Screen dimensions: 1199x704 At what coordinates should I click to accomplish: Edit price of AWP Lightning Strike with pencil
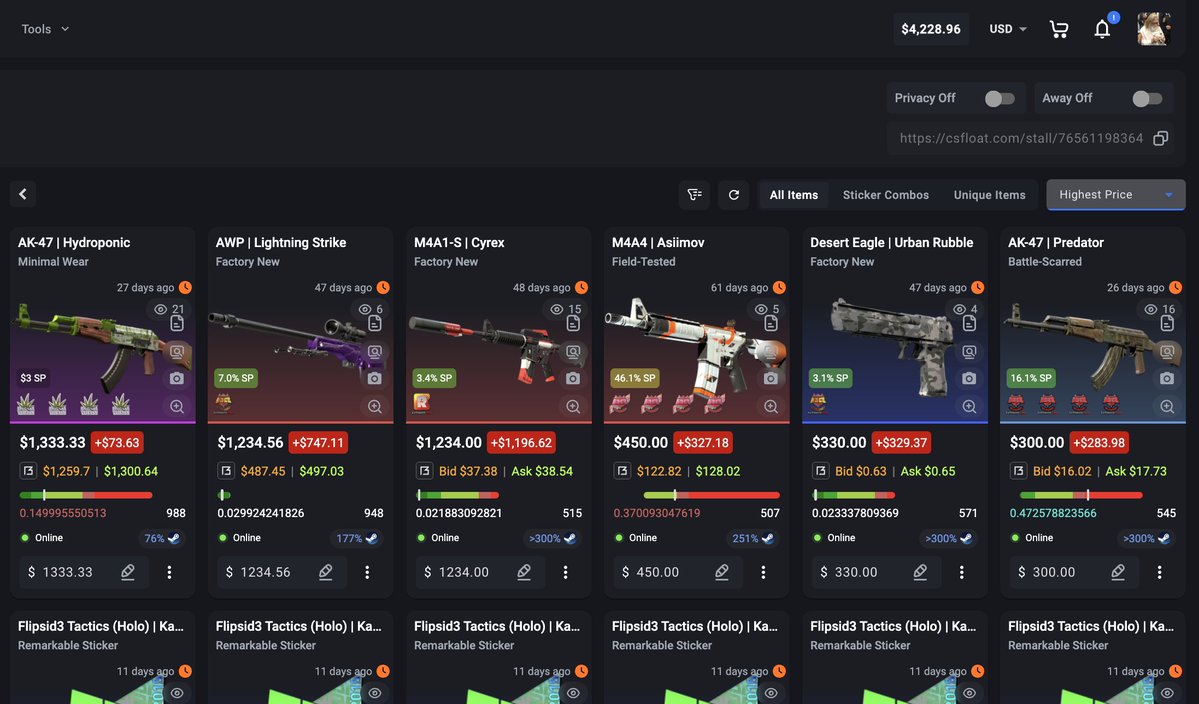(326, 572)
